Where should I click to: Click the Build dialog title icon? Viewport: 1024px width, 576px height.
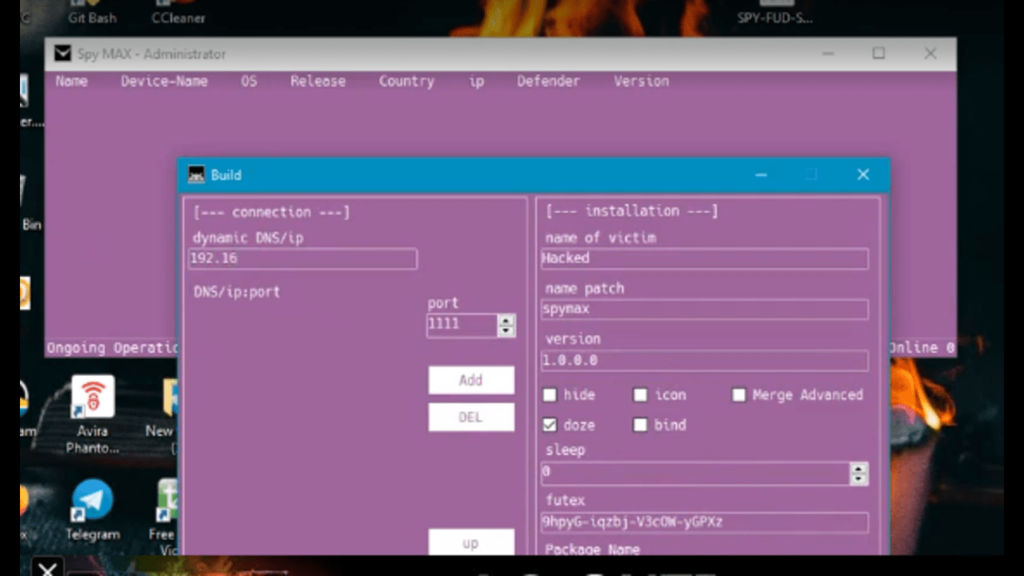[196, 174]
